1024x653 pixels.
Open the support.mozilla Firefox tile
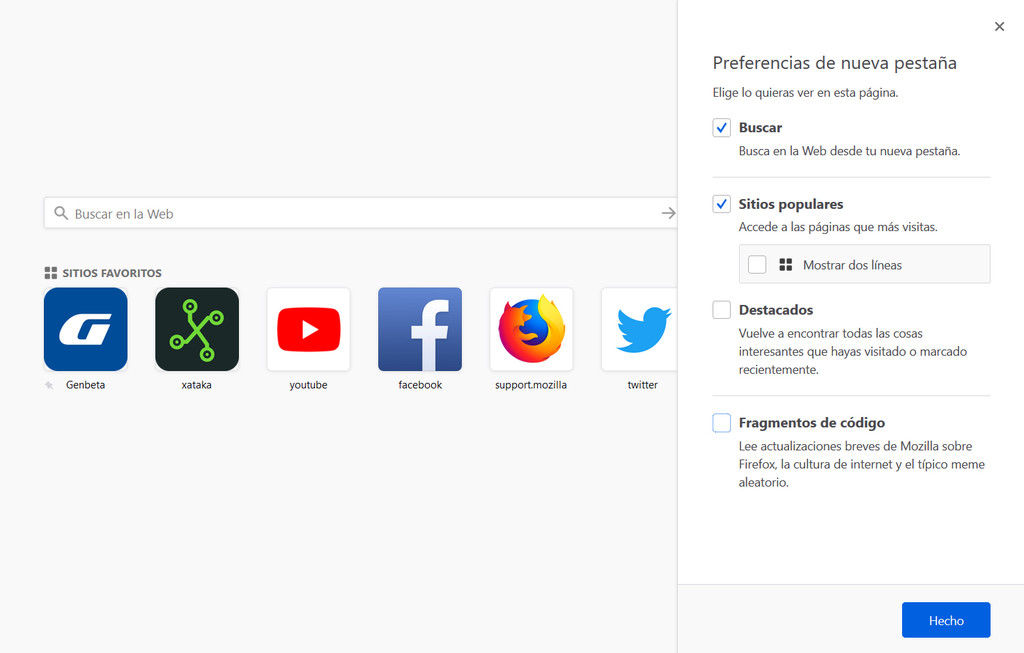pos(531,329)
